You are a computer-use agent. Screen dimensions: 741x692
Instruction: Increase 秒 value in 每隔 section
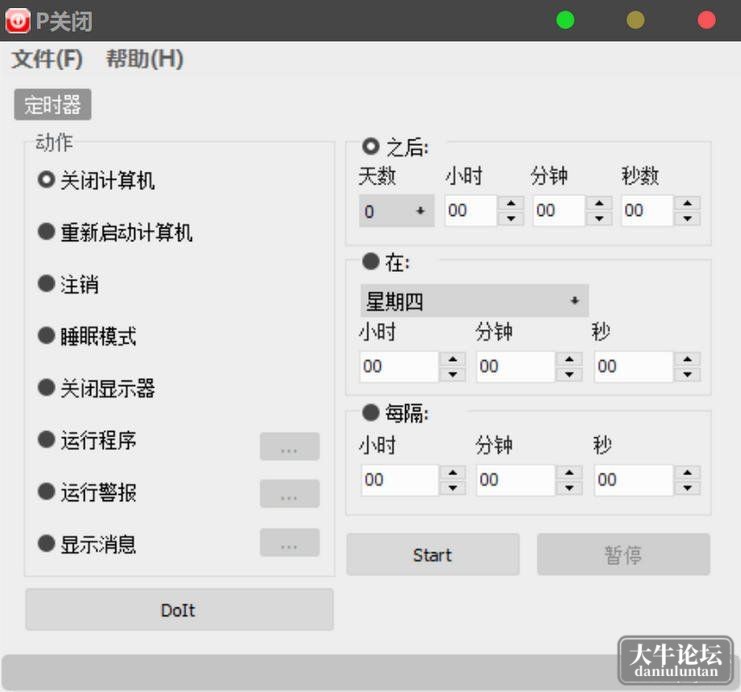tap(688, 473)
